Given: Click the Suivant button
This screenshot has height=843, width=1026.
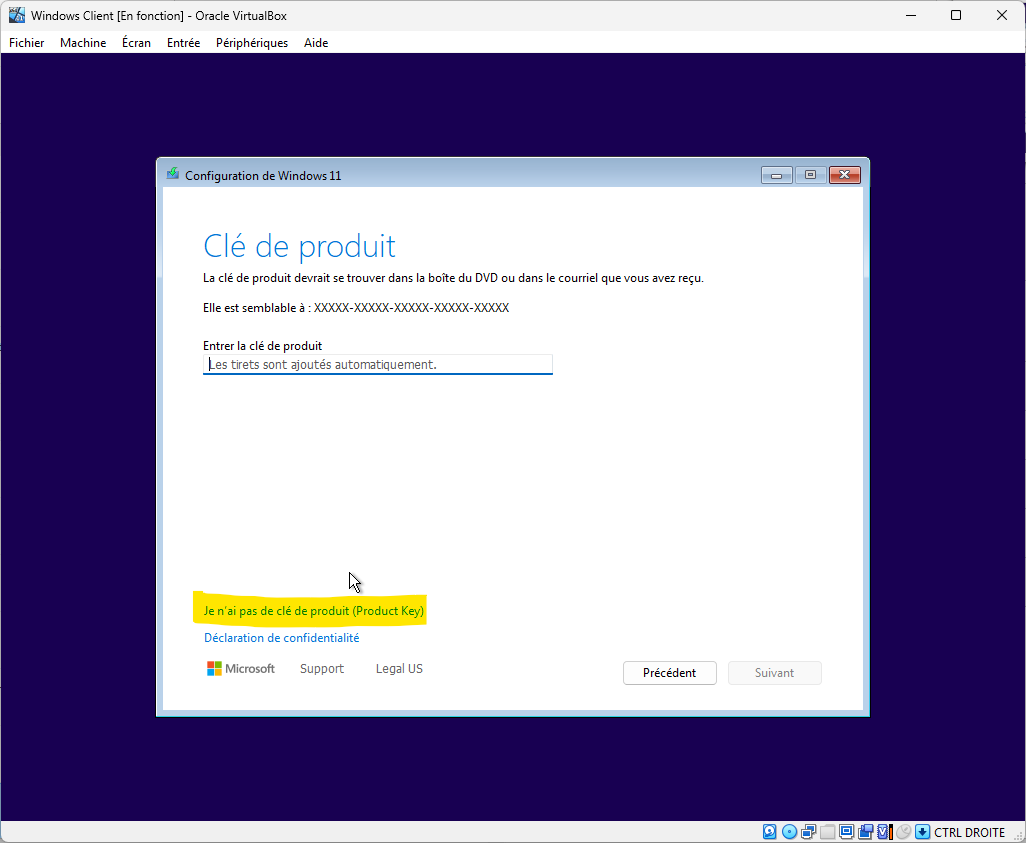Looking at the screenshot, I should point(775,673).
